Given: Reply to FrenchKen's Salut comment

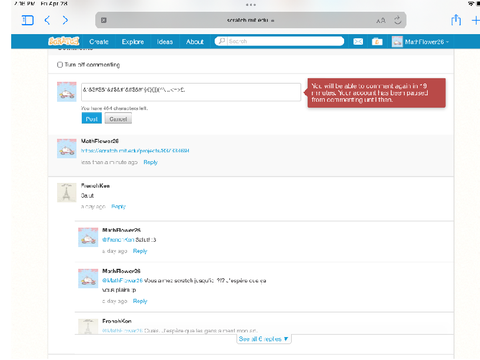Looking at the screenshot, I should pyautogui.click(x=118, y=206).
